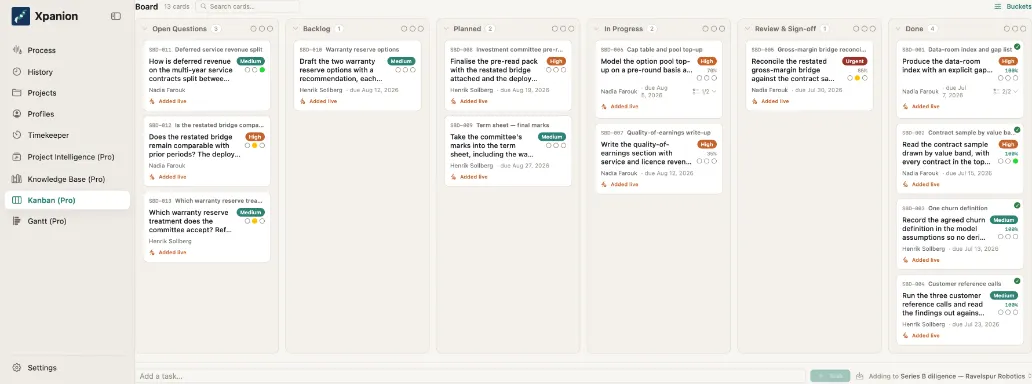The height and width of the screenshot is (384, 1032).
Task: Toggle yellow status dot on SBD-012 card
Action: point(255,146)
